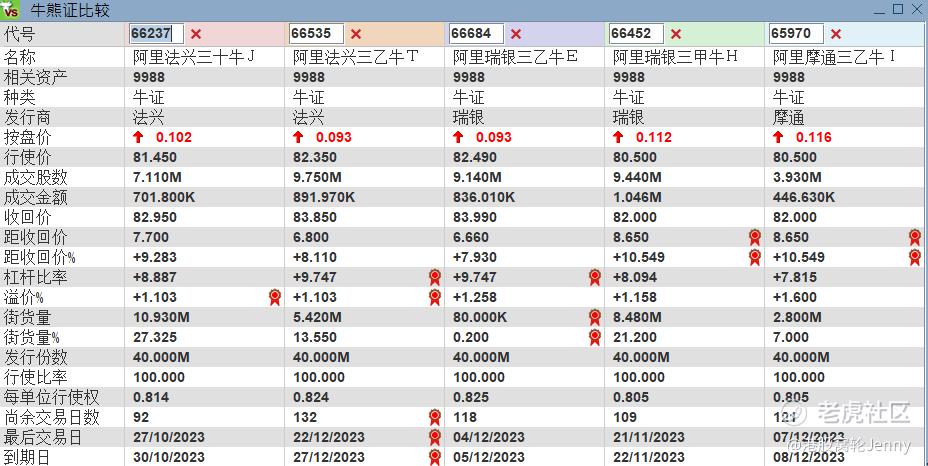Screen dimensions: 928x466
Task: Click turnover value 1.046M
Action: point(637,197)
